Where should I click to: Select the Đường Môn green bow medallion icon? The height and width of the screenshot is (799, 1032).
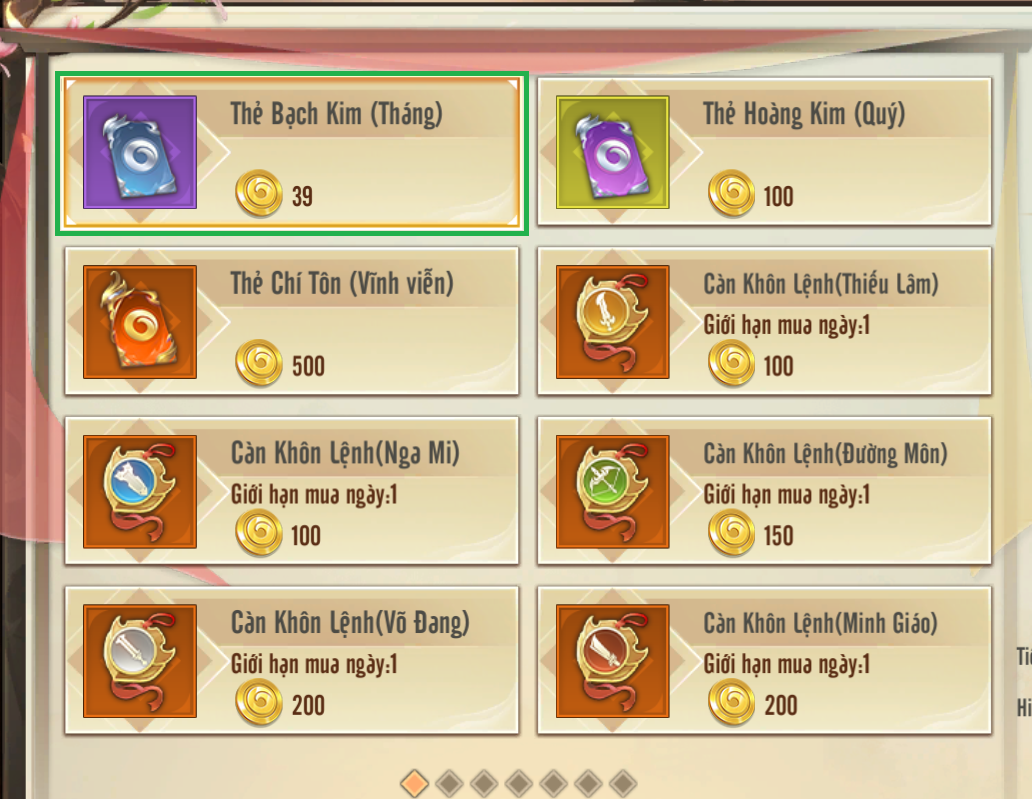point(612,492)
